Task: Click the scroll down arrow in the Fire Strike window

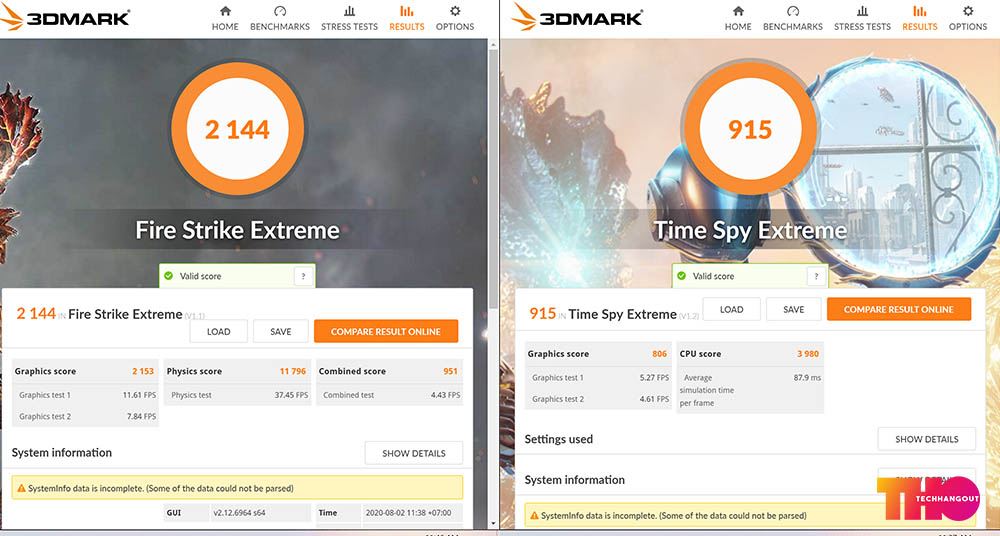Action: (x=493, y=523)
